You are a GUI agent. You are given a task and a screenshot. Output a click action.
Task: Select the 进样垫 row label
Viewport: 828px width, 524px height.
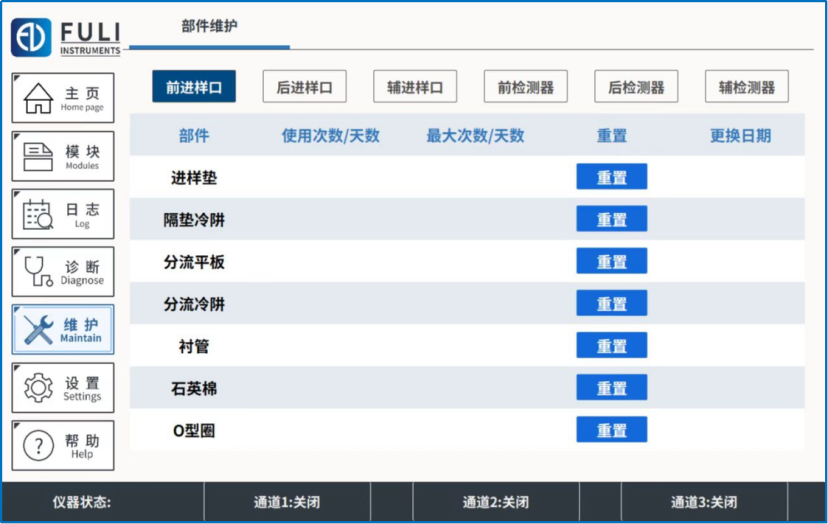(194, 177)
